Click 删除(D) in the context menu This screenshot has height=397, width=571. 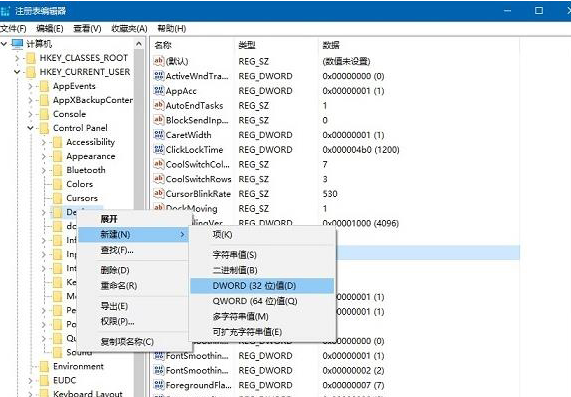(133, 270)
